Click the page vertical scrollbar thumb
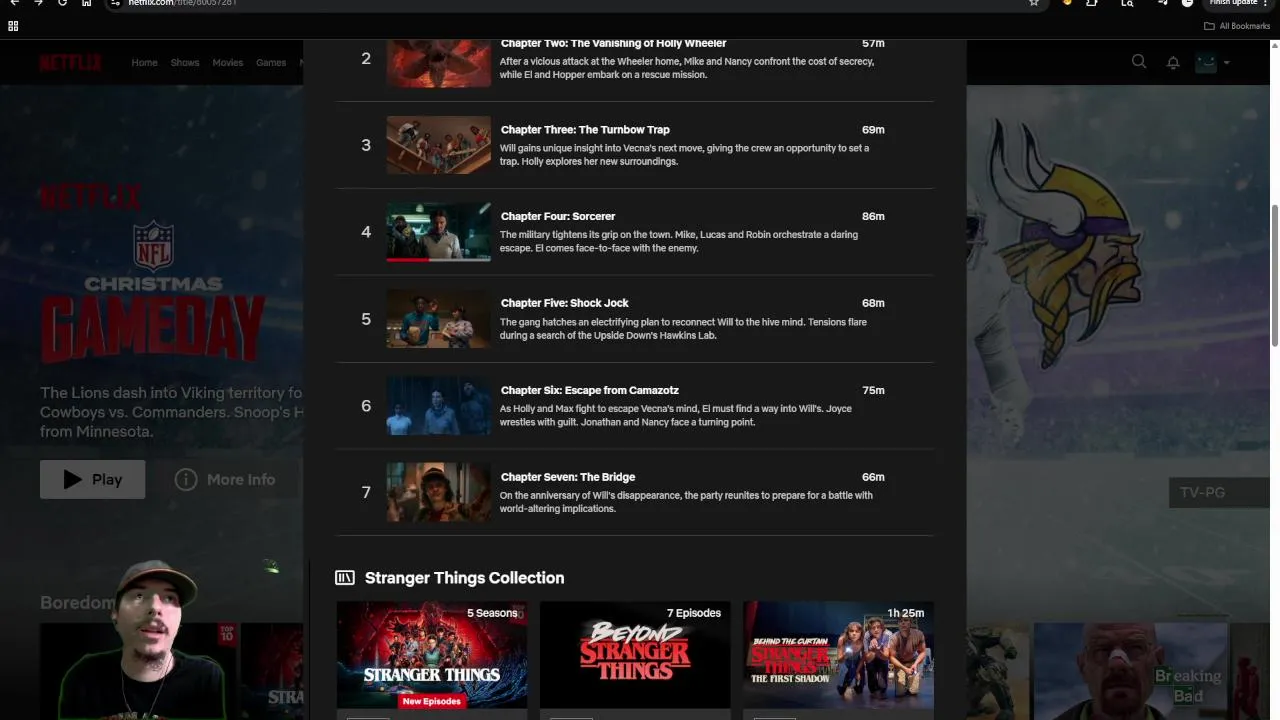Viewport: 1280px width, 720px height. (1274, 276)
